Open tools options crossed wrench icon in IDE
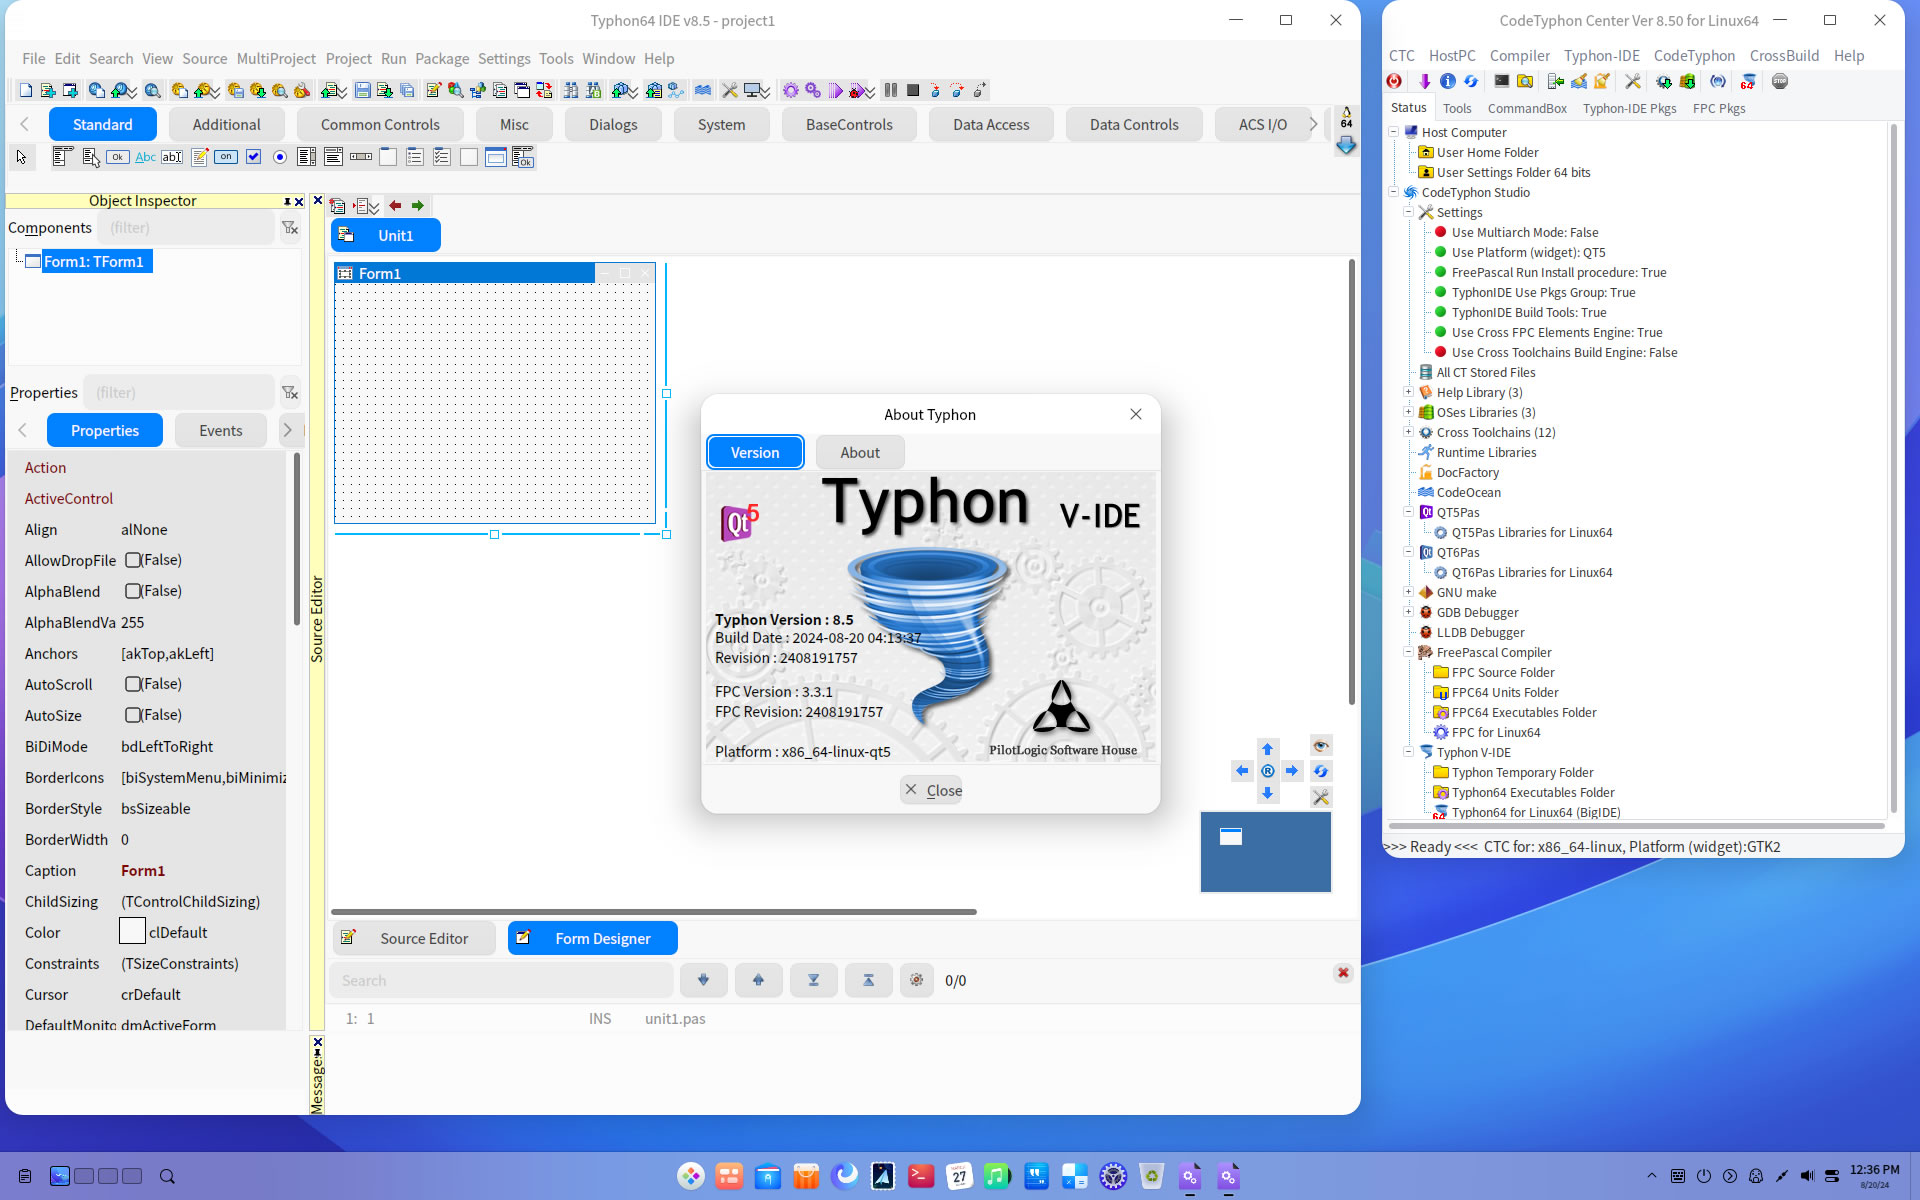The image size is (1920, 1200). (730, 91)
